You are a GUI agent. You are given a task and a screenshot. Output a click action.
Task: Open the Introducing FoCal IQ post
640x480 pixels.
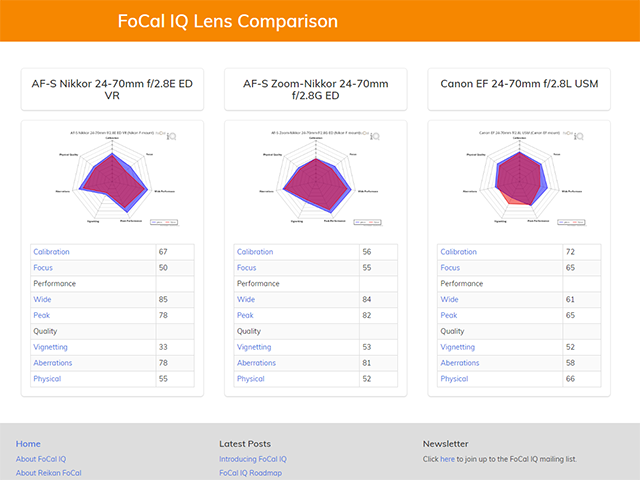click(253, 459)
